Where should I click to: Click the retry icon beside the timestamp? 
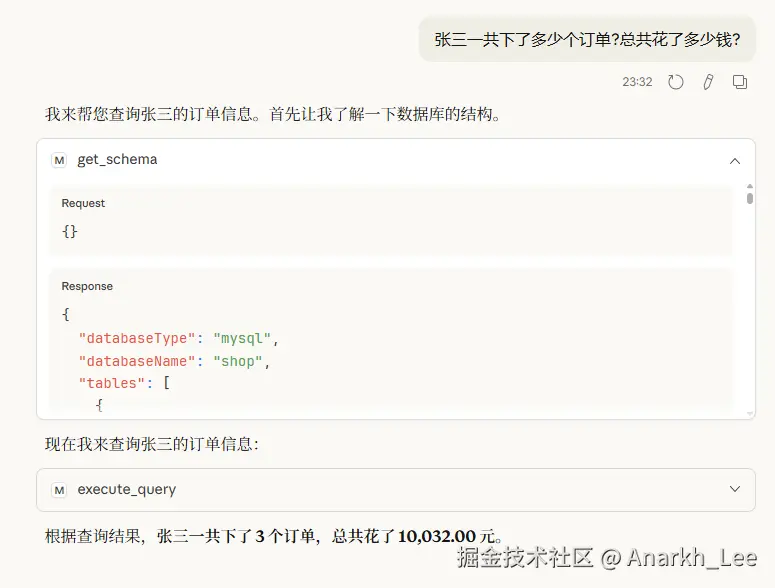tap(676, 82)
